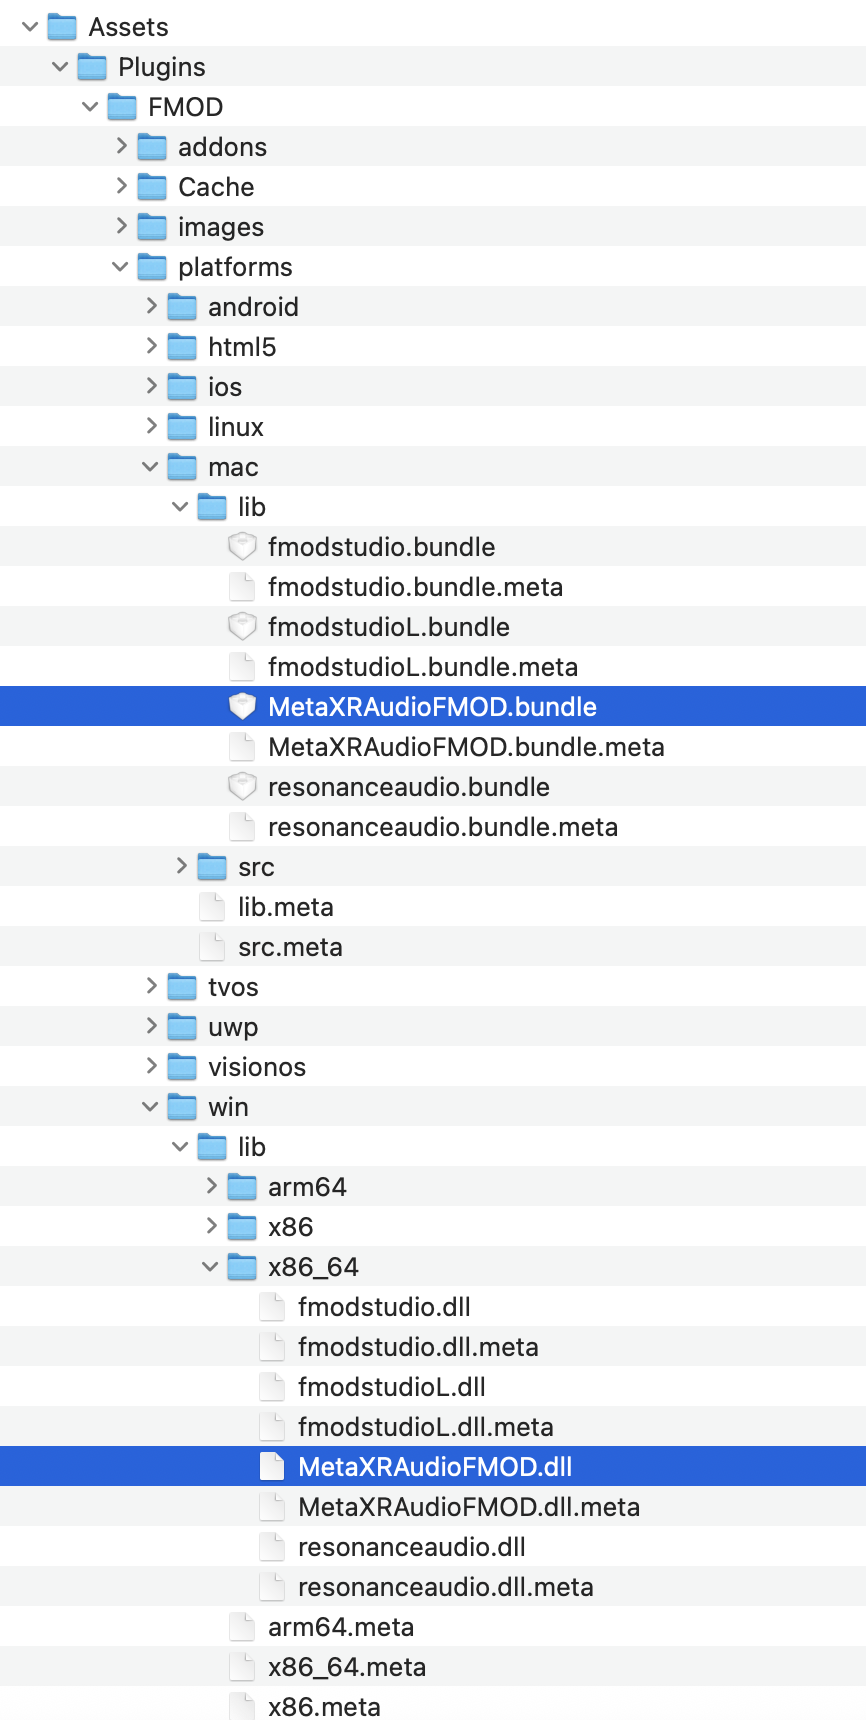Collapse the lib folder under win

point(180,1146)
